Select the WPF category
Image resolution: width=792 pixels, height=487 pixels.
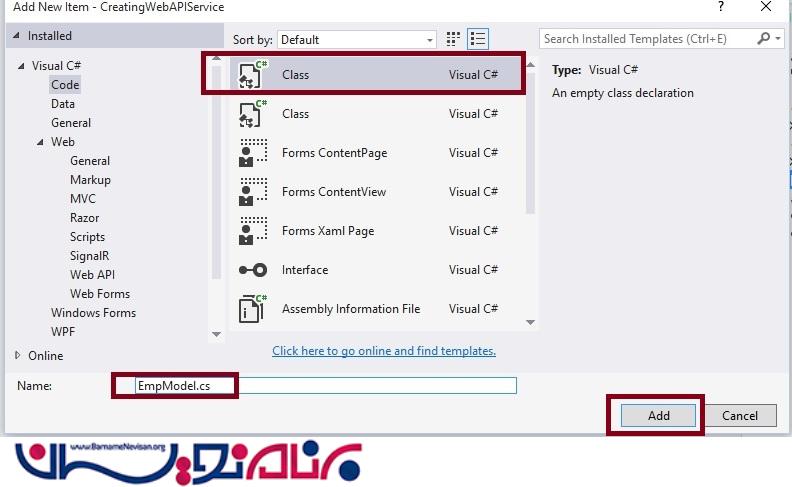pyautogui.click(x=63, y=332)
